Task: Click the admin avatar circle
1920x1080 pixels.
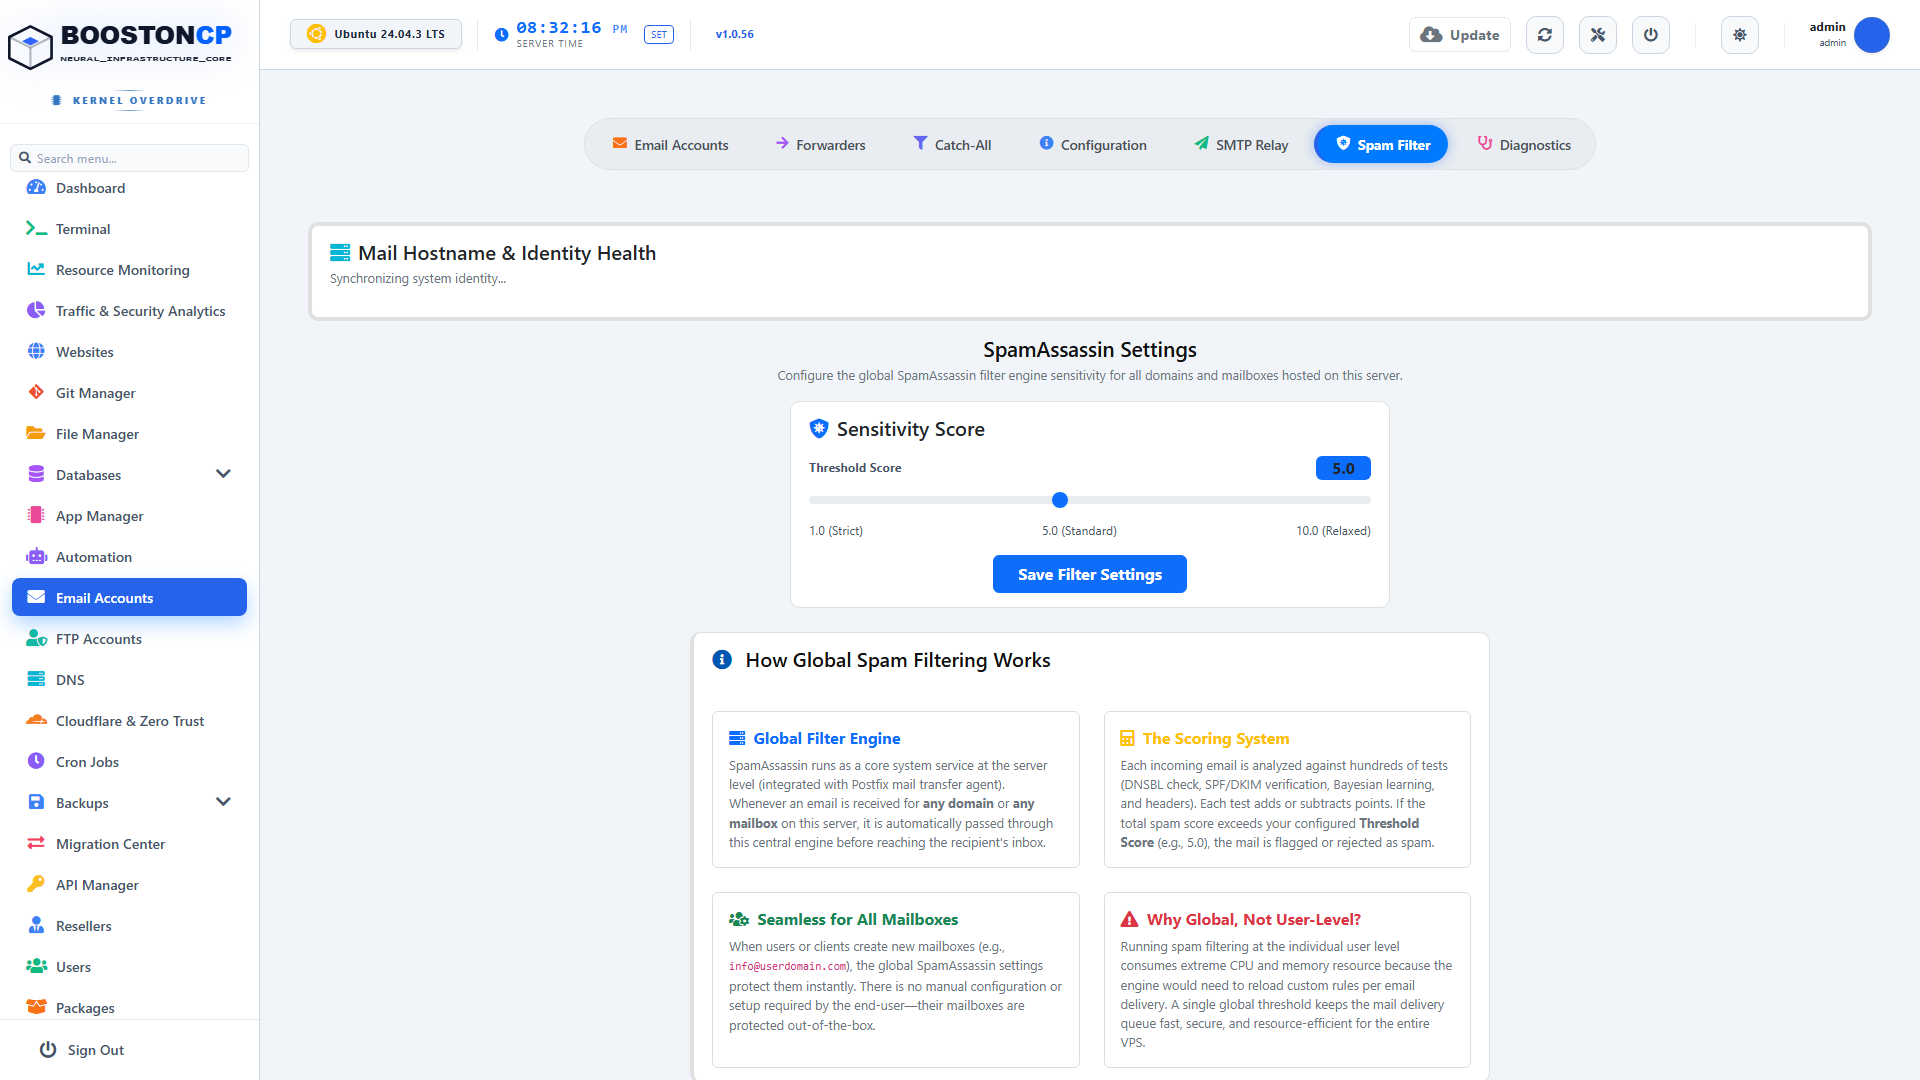Action: (1871, 35)
